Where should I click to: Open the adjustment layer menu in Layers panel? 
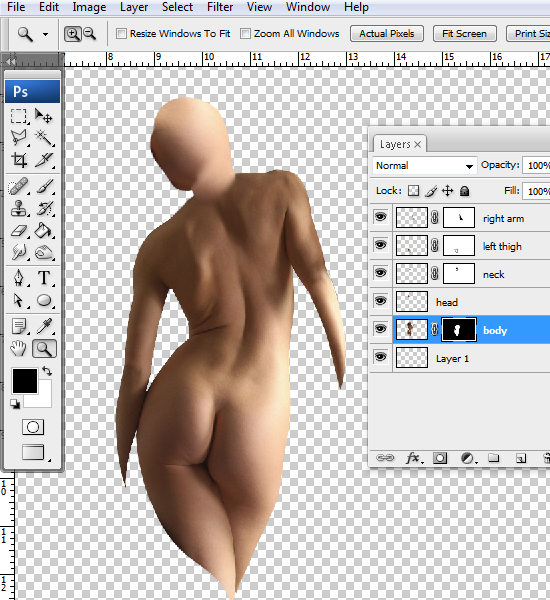tap(468, 458)
